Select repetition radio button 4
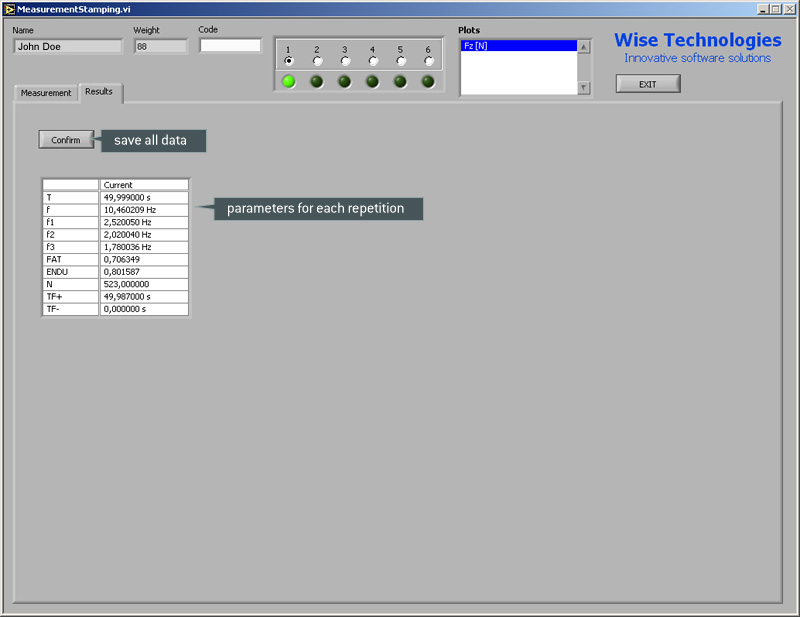Image resolution: width=800 pixels, height=617 pixels. (372, 61)
